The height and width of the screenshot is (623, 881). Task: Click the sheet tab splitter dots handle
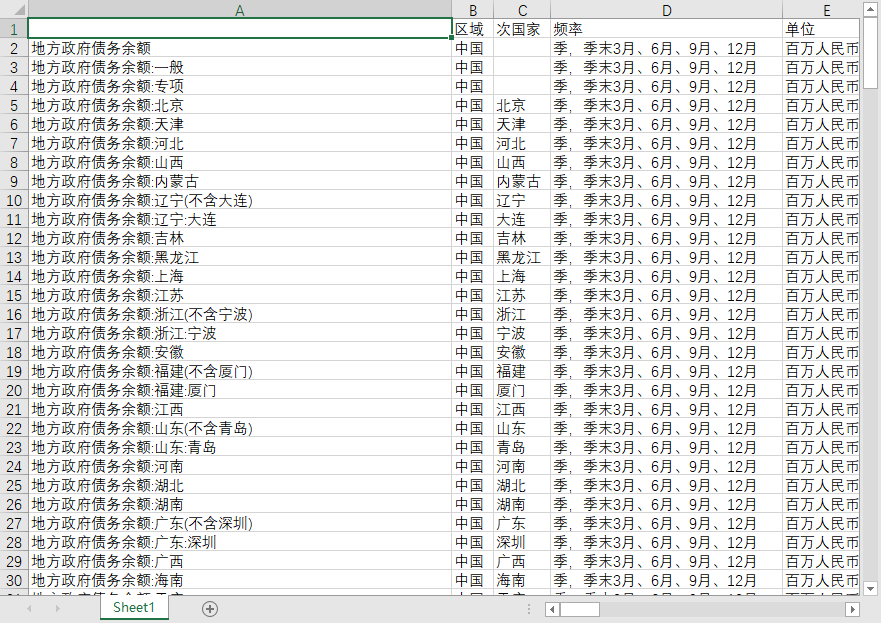(x=529, y=609)
